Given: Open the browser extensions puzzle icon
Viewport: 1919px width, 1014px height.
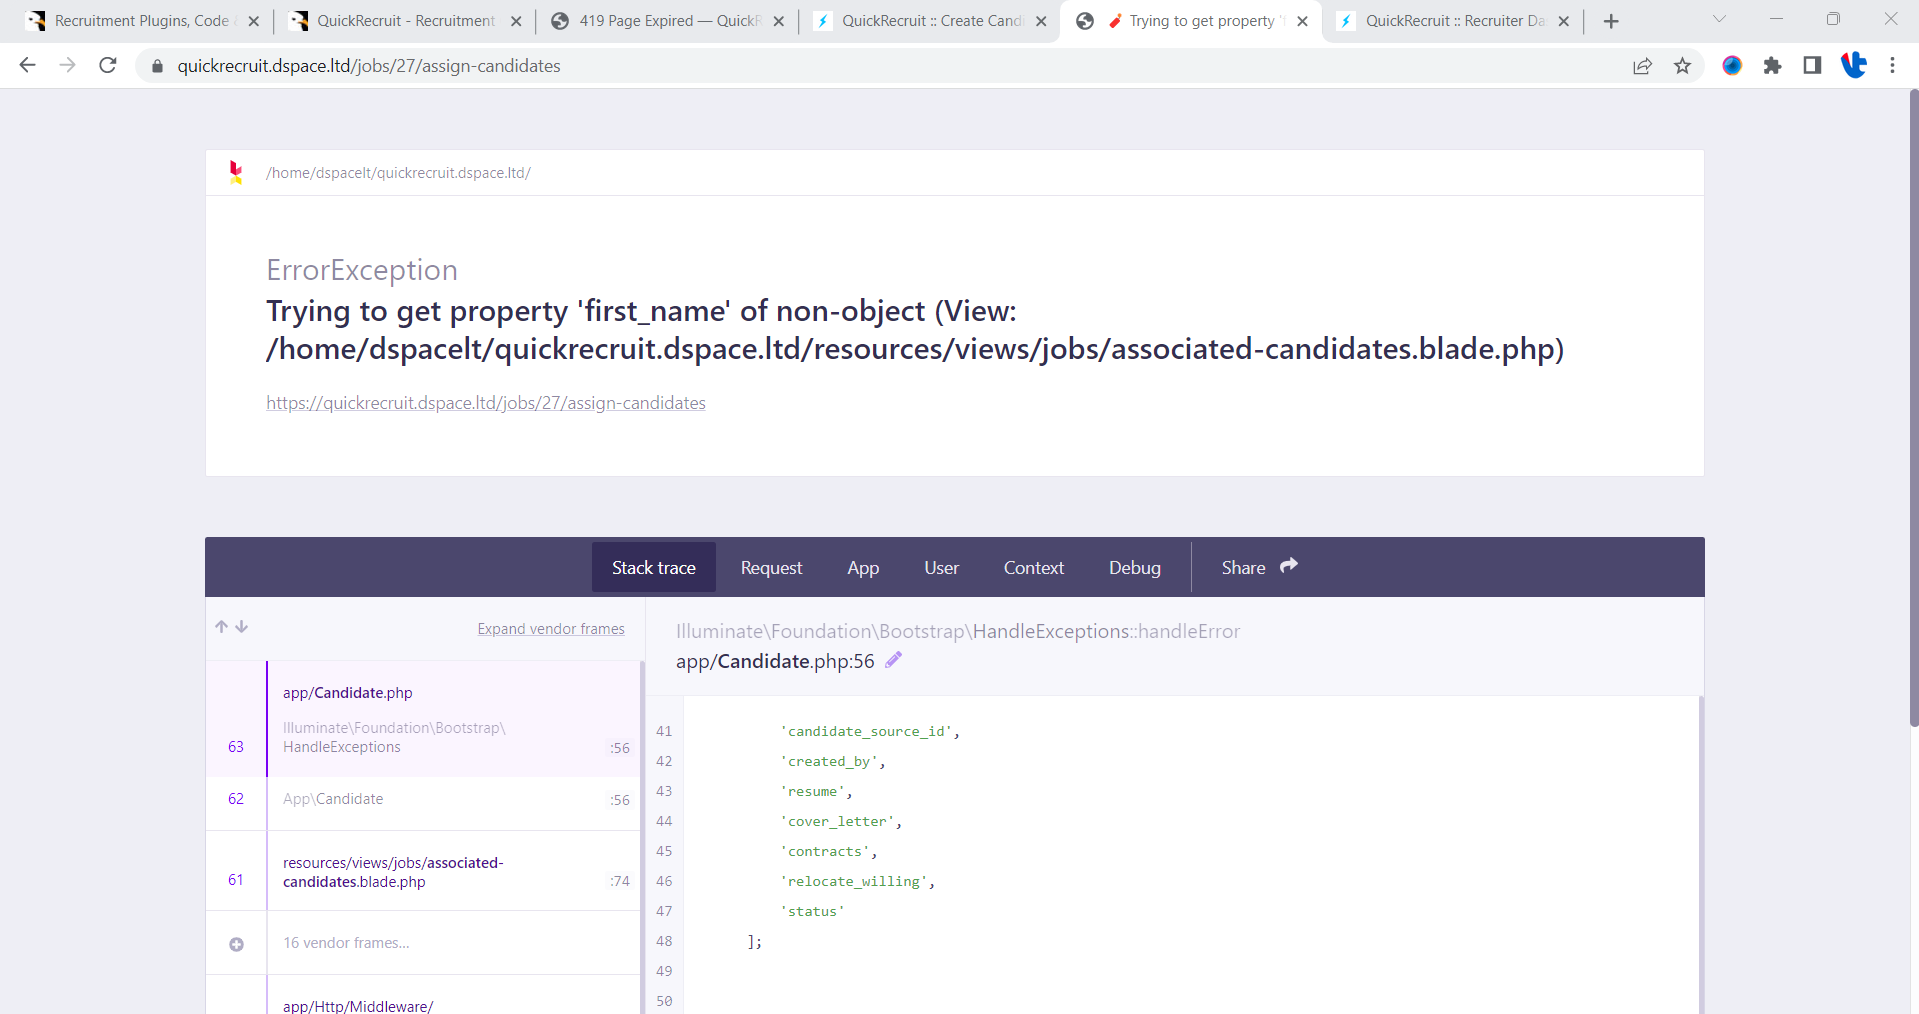Looking at the screenshot, I should coord(1772,66).
